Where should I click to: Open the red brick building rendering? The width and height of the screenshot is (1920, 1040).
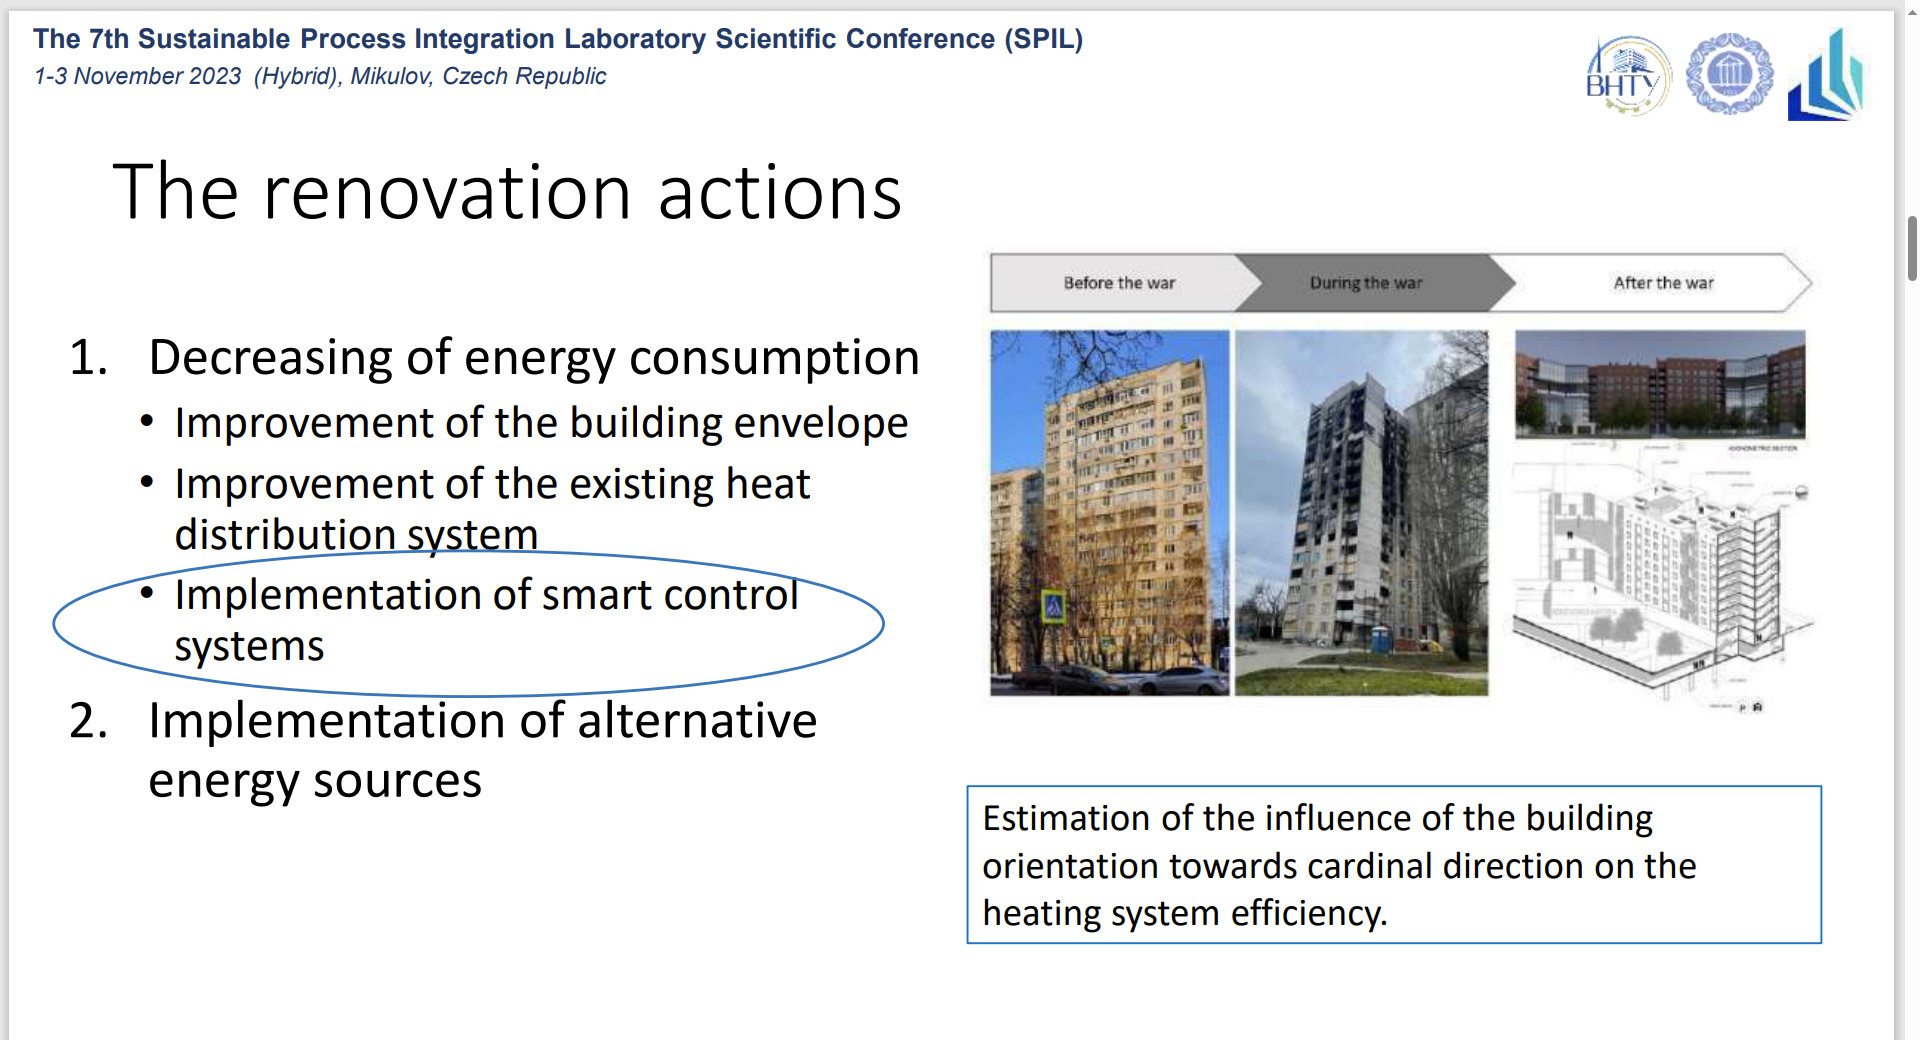click(x=1661, y=385)
